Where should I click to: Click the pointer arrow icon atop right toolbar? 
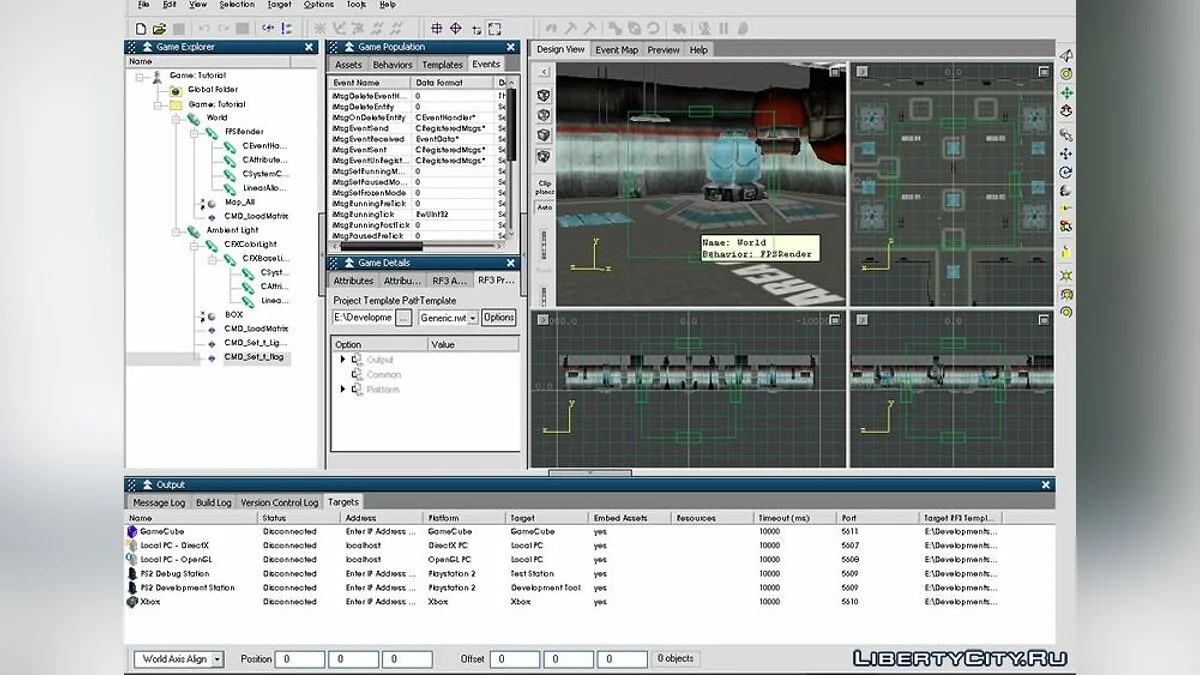1066,55
